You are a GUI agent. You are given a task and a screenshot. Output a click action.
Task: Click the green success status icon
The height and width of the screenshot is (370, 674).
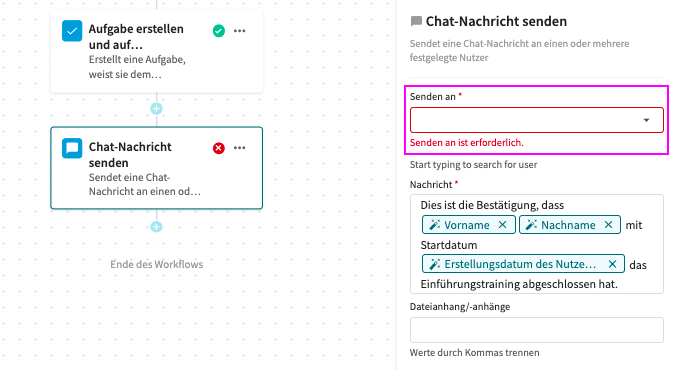pyautogui.click(x=219, y=31)
